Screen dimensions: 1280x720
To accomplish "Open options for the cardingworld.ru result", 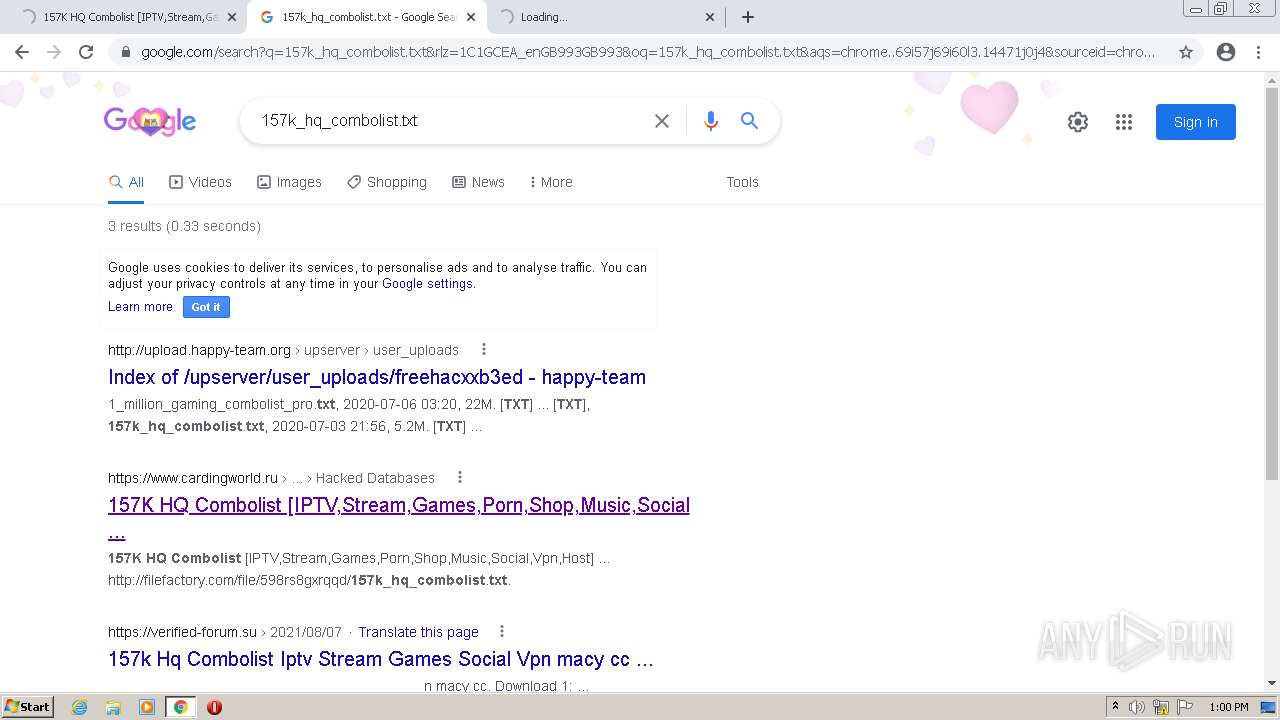I will pos(460,478).
